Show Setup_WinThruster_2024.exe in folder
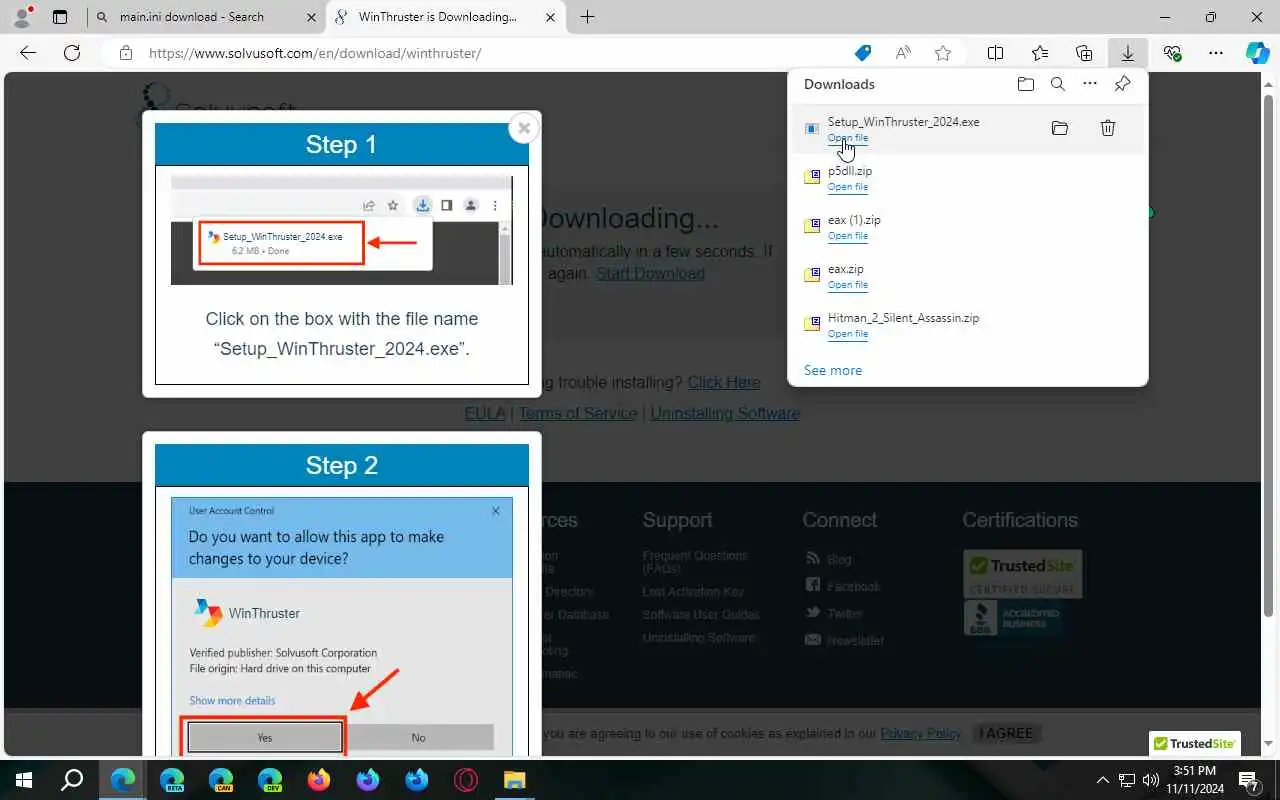 [x=1060, y=128]
